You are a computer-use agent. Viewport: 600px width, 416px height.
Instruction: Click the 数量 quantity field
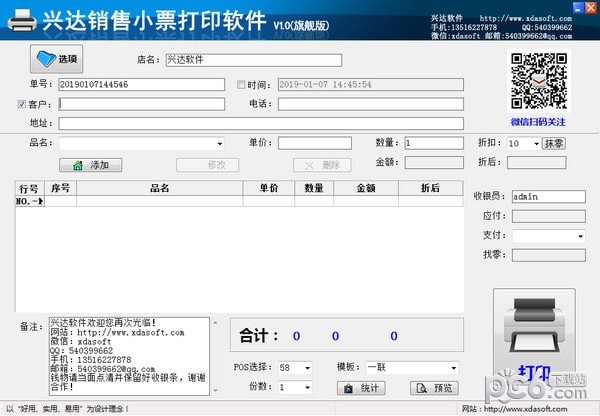(434, 143)
